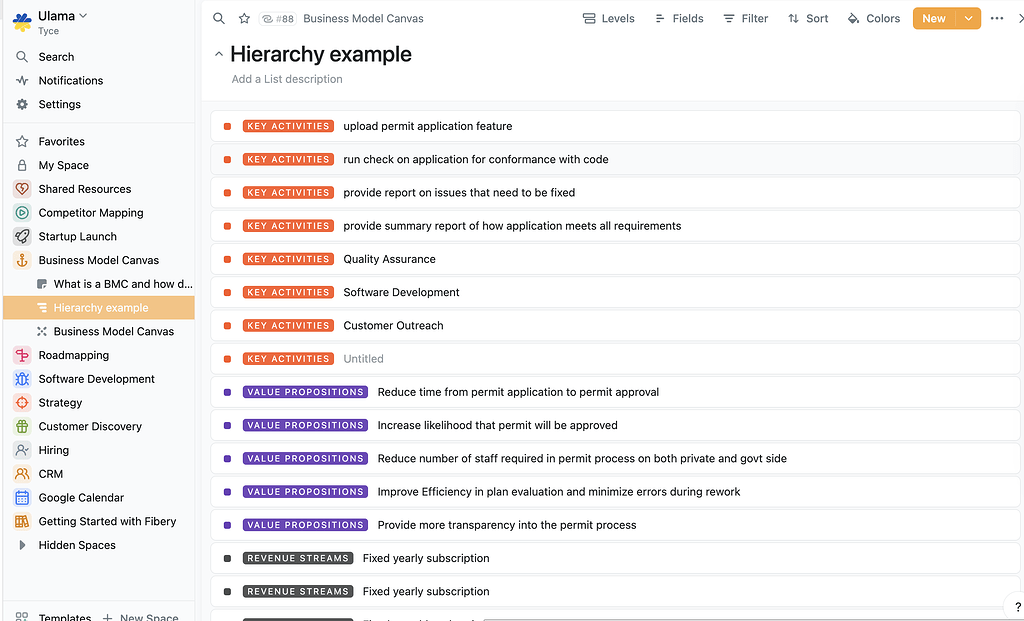Open the Levels menu
The width and height of the screenshot is (1024, 621).
(x=609, y=18)
